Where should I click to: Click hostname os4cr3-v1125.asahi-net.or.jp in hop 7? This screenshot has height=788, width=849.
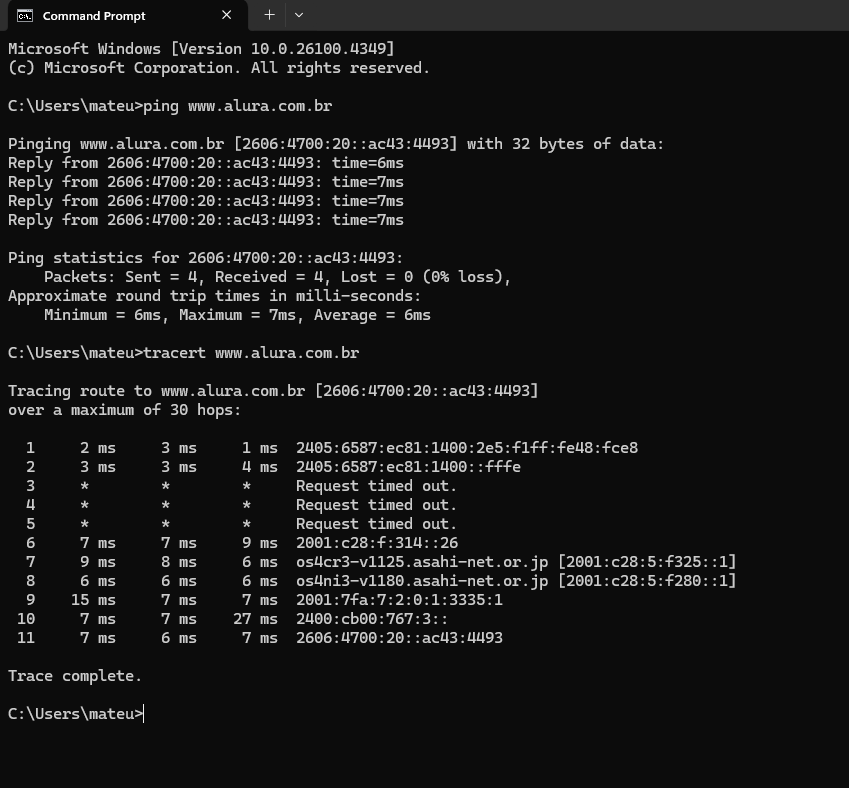coord(422,562)
